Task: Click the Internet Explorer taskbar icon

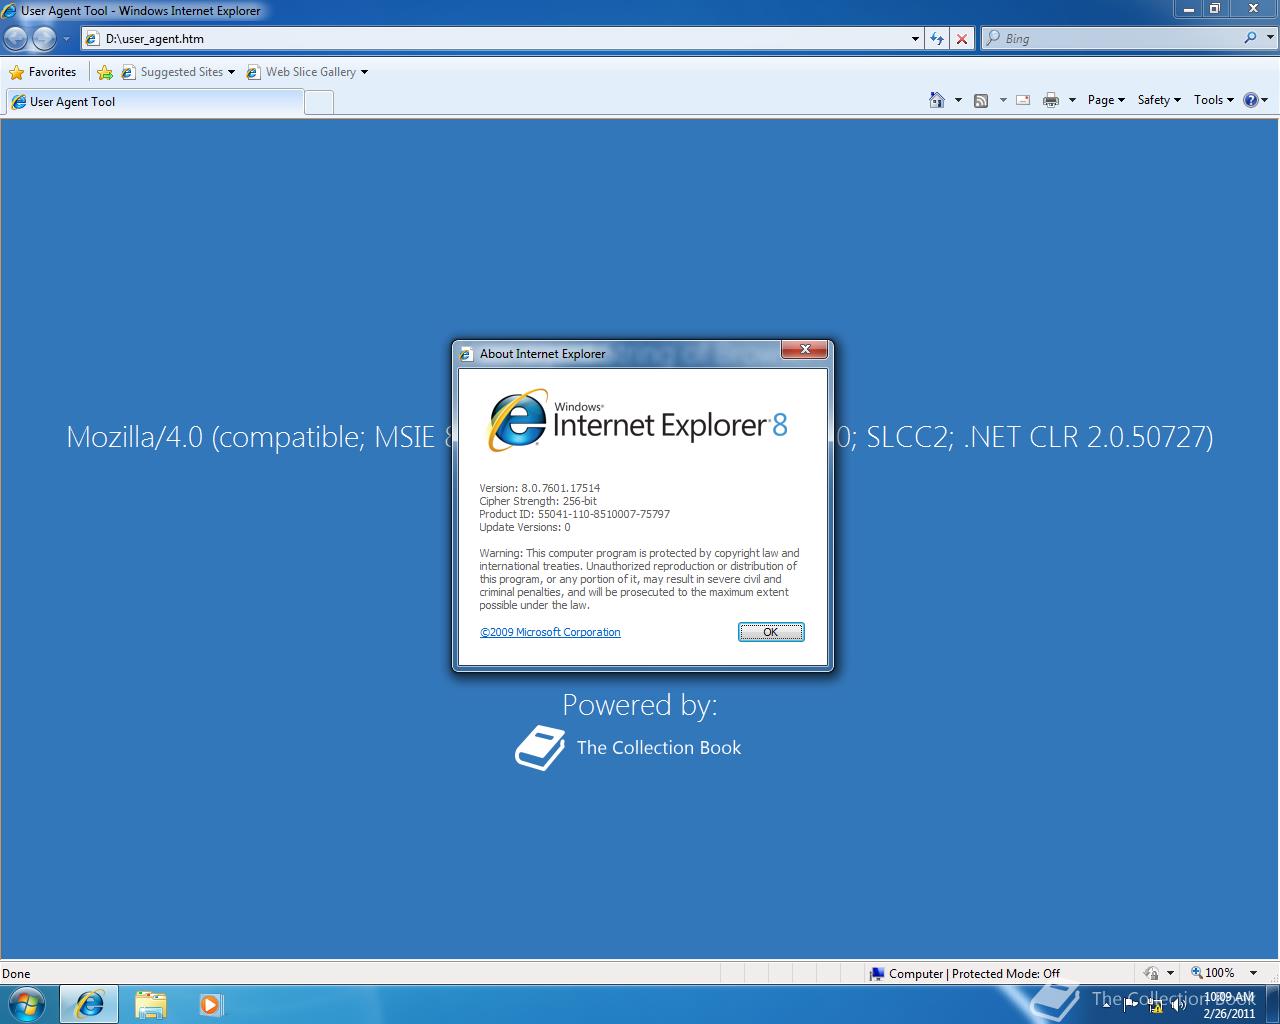Action: (x=90, y=1004)
